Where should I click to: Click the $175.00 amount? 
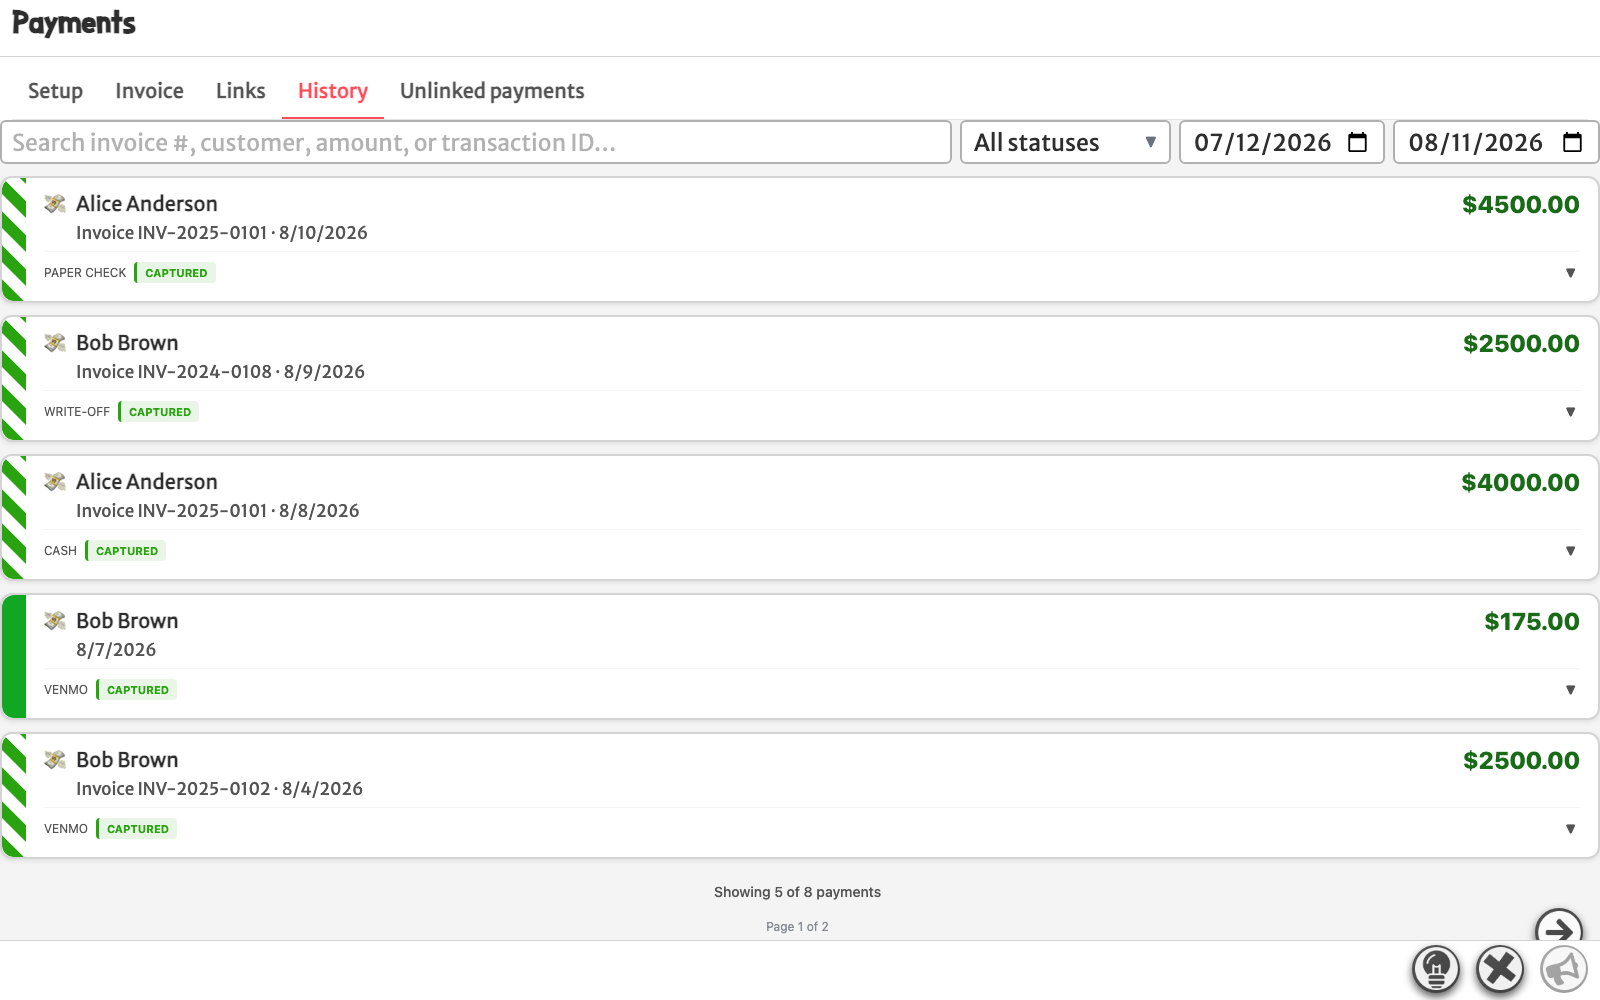coord(1532,622)
